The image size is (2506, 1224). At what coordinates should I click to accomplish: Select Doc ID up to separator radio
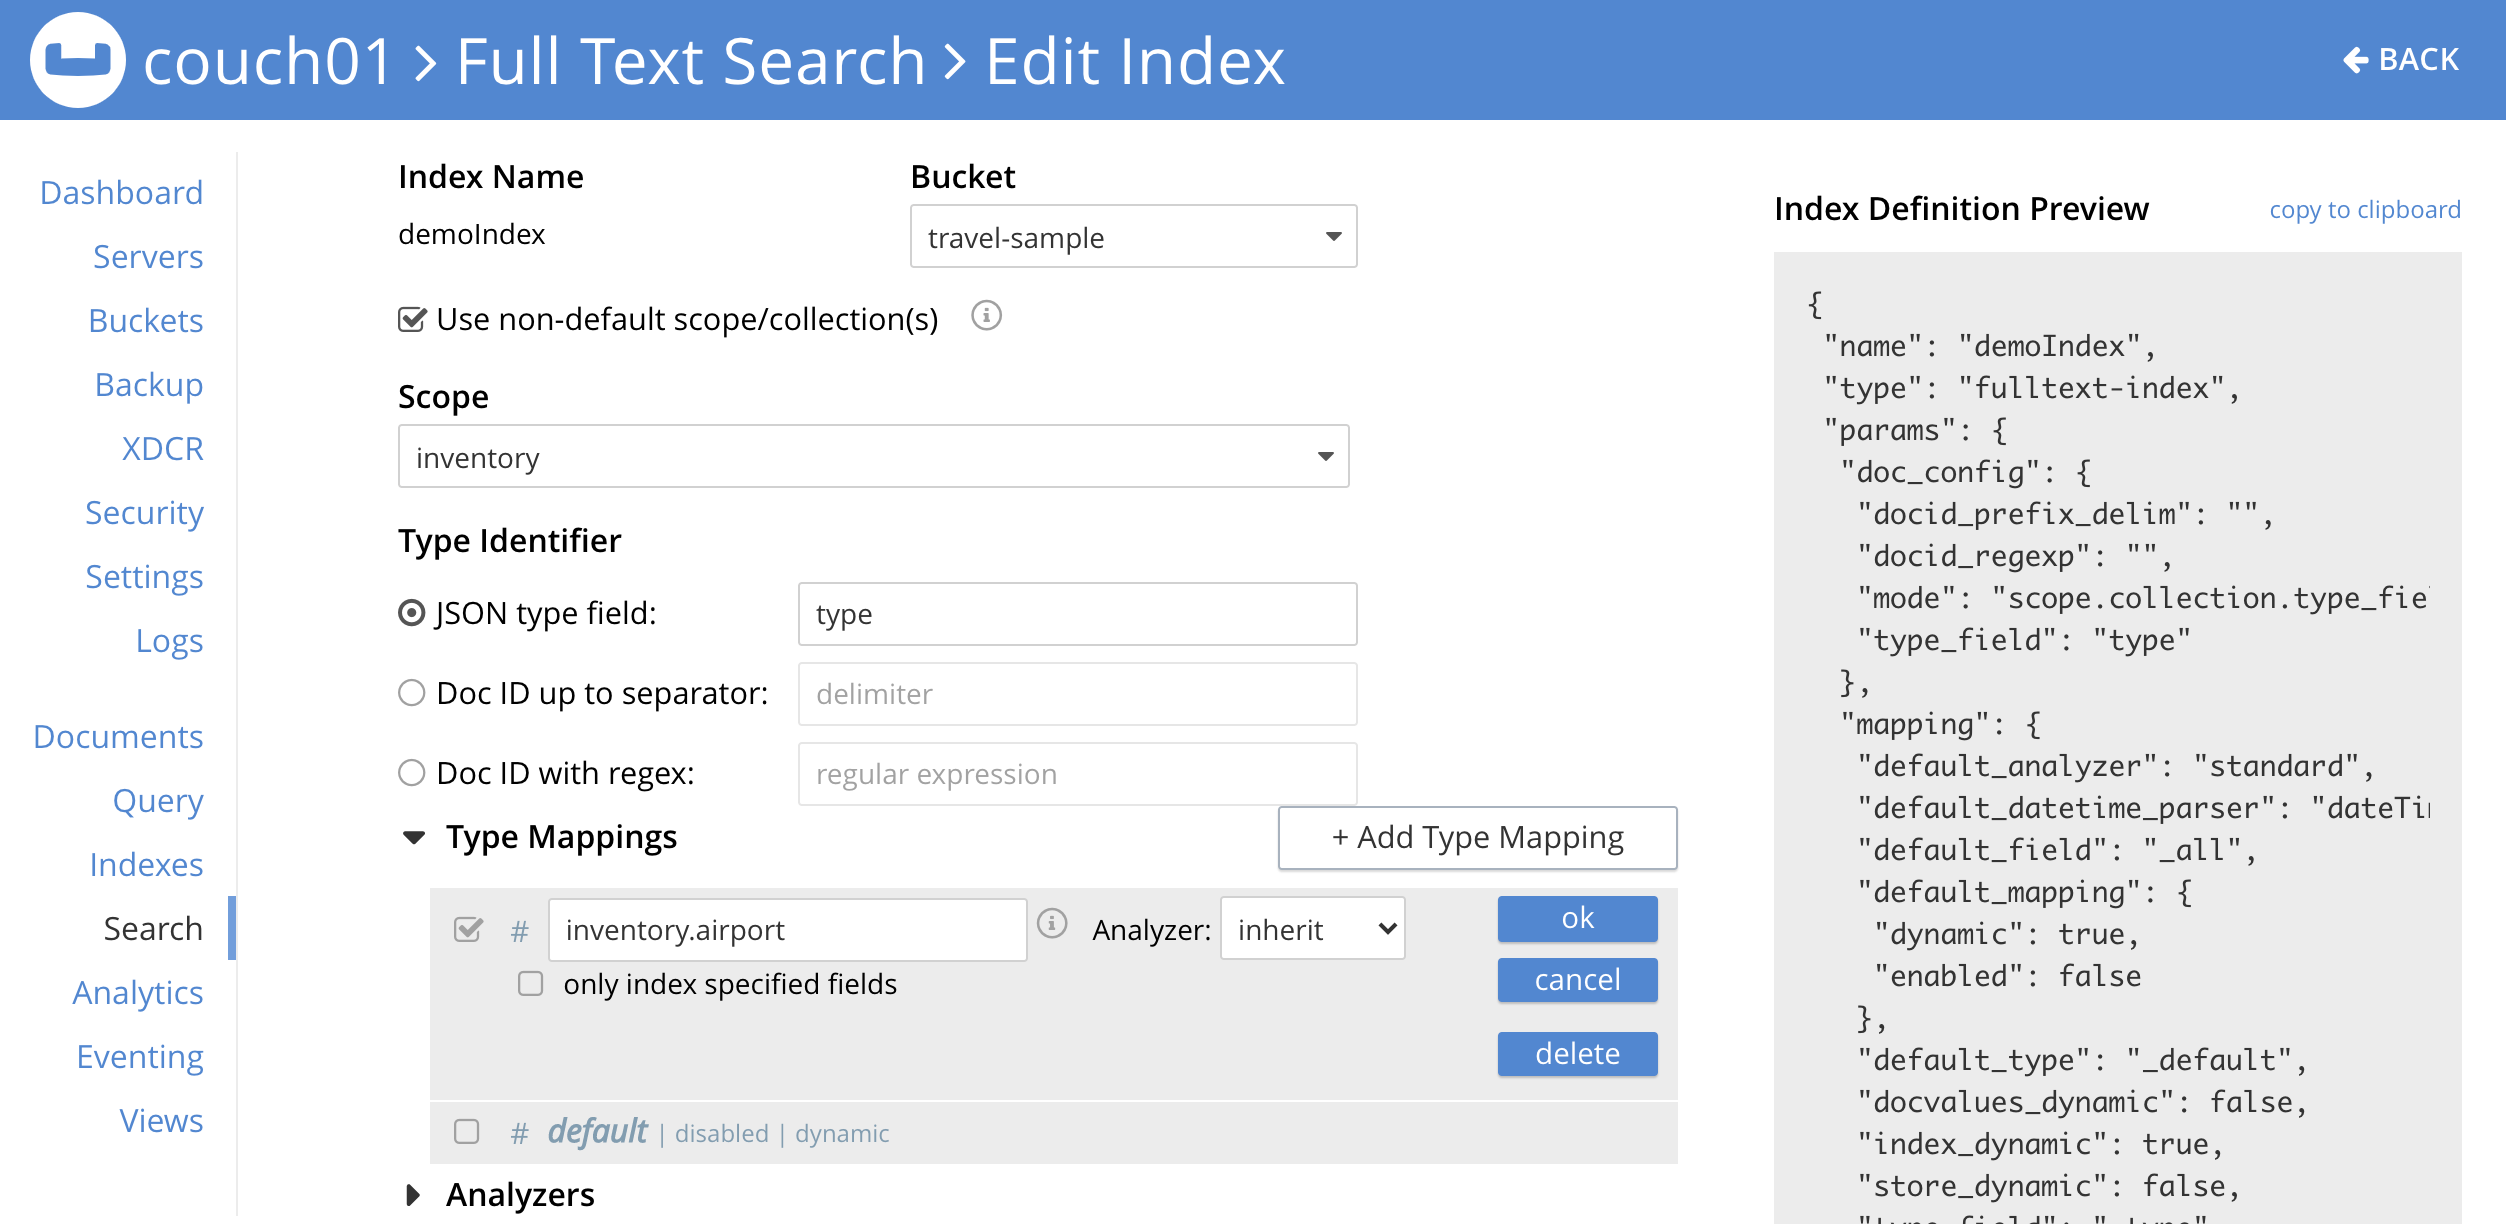(x=412, y=693)
